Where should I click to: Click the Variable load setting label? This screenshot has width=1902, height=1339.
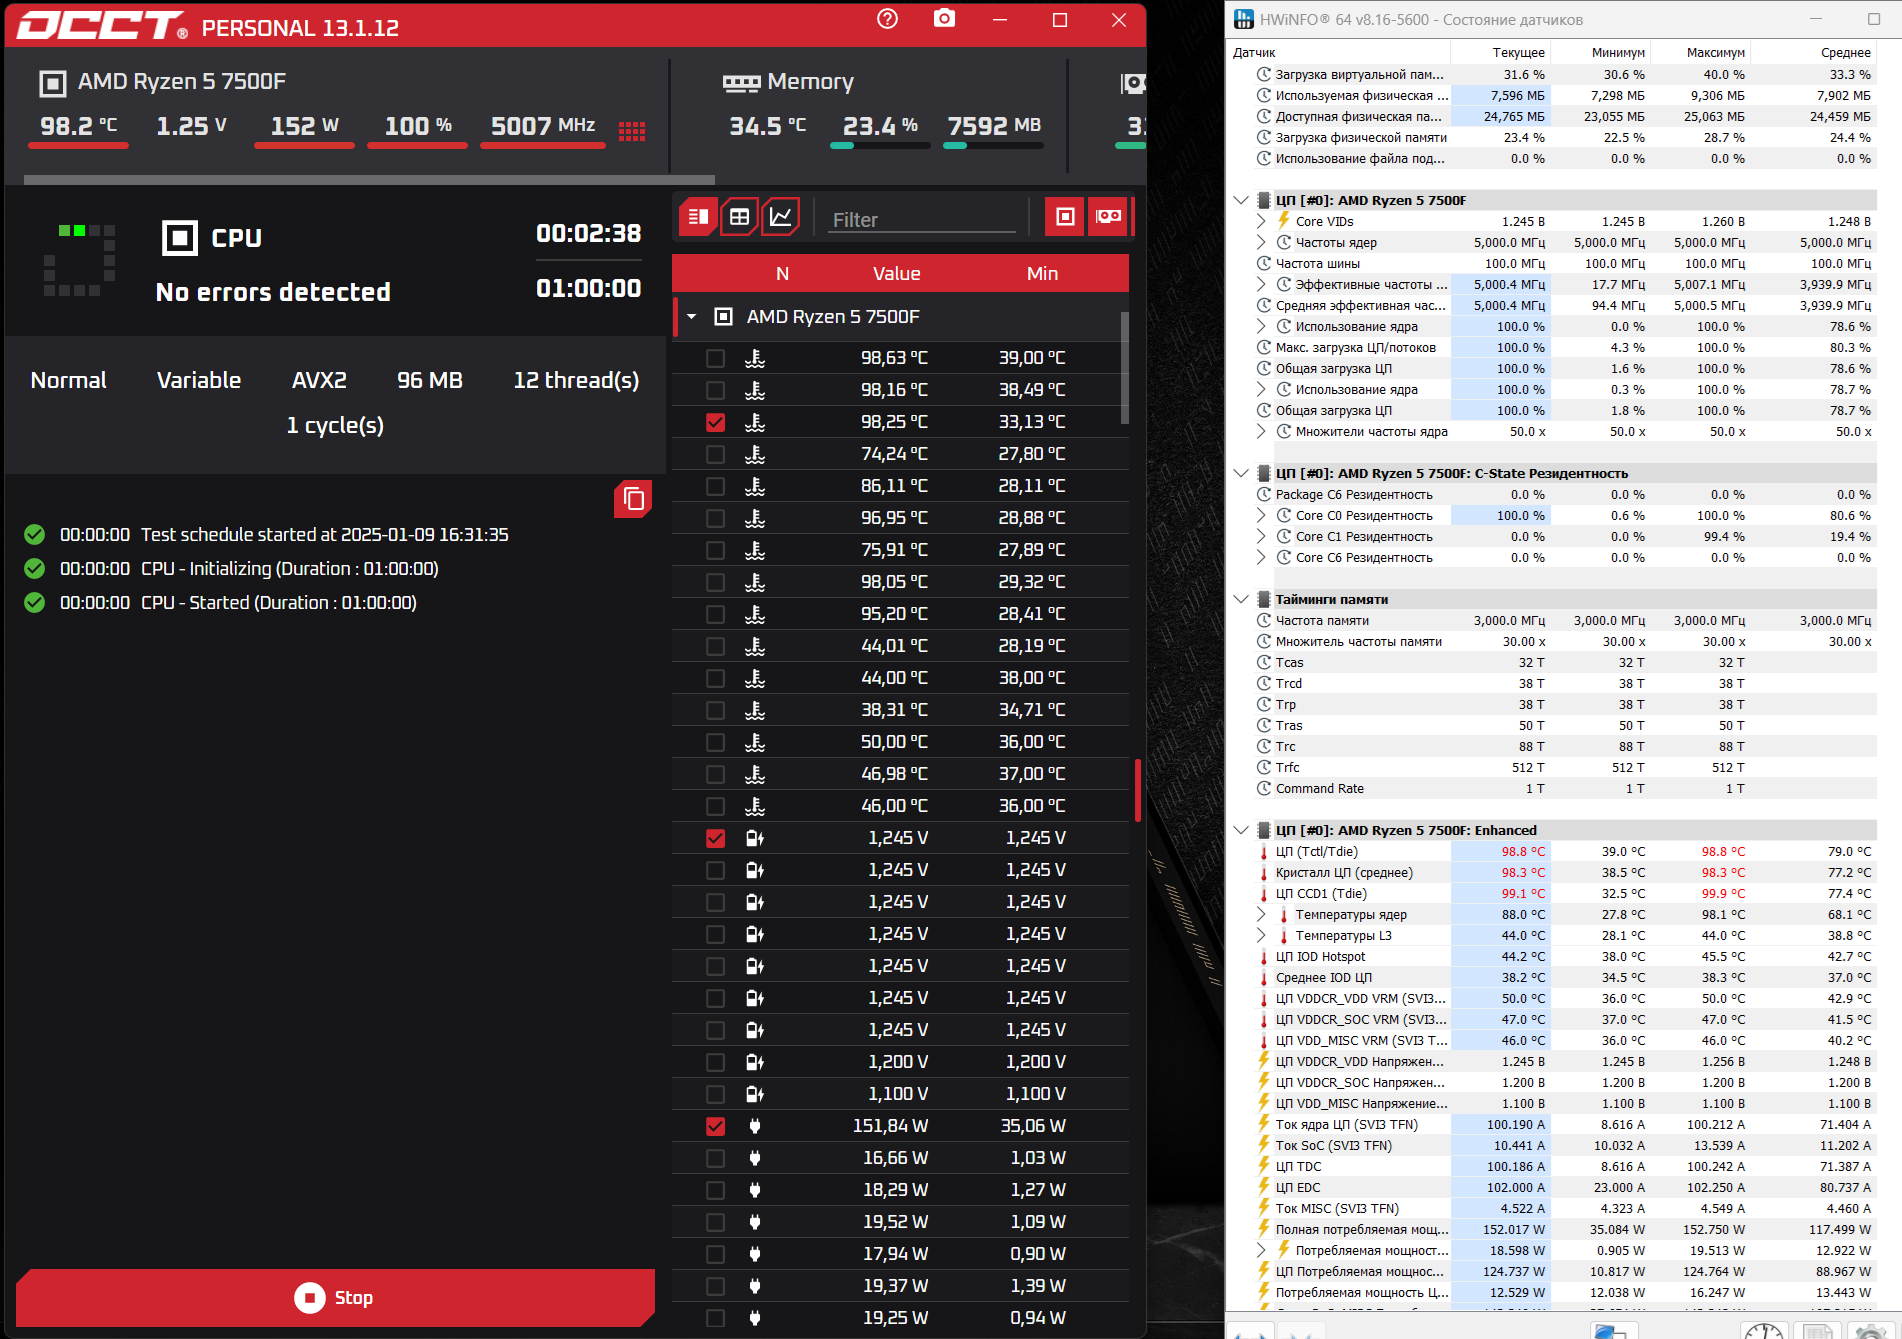click(x=199, y=380)
